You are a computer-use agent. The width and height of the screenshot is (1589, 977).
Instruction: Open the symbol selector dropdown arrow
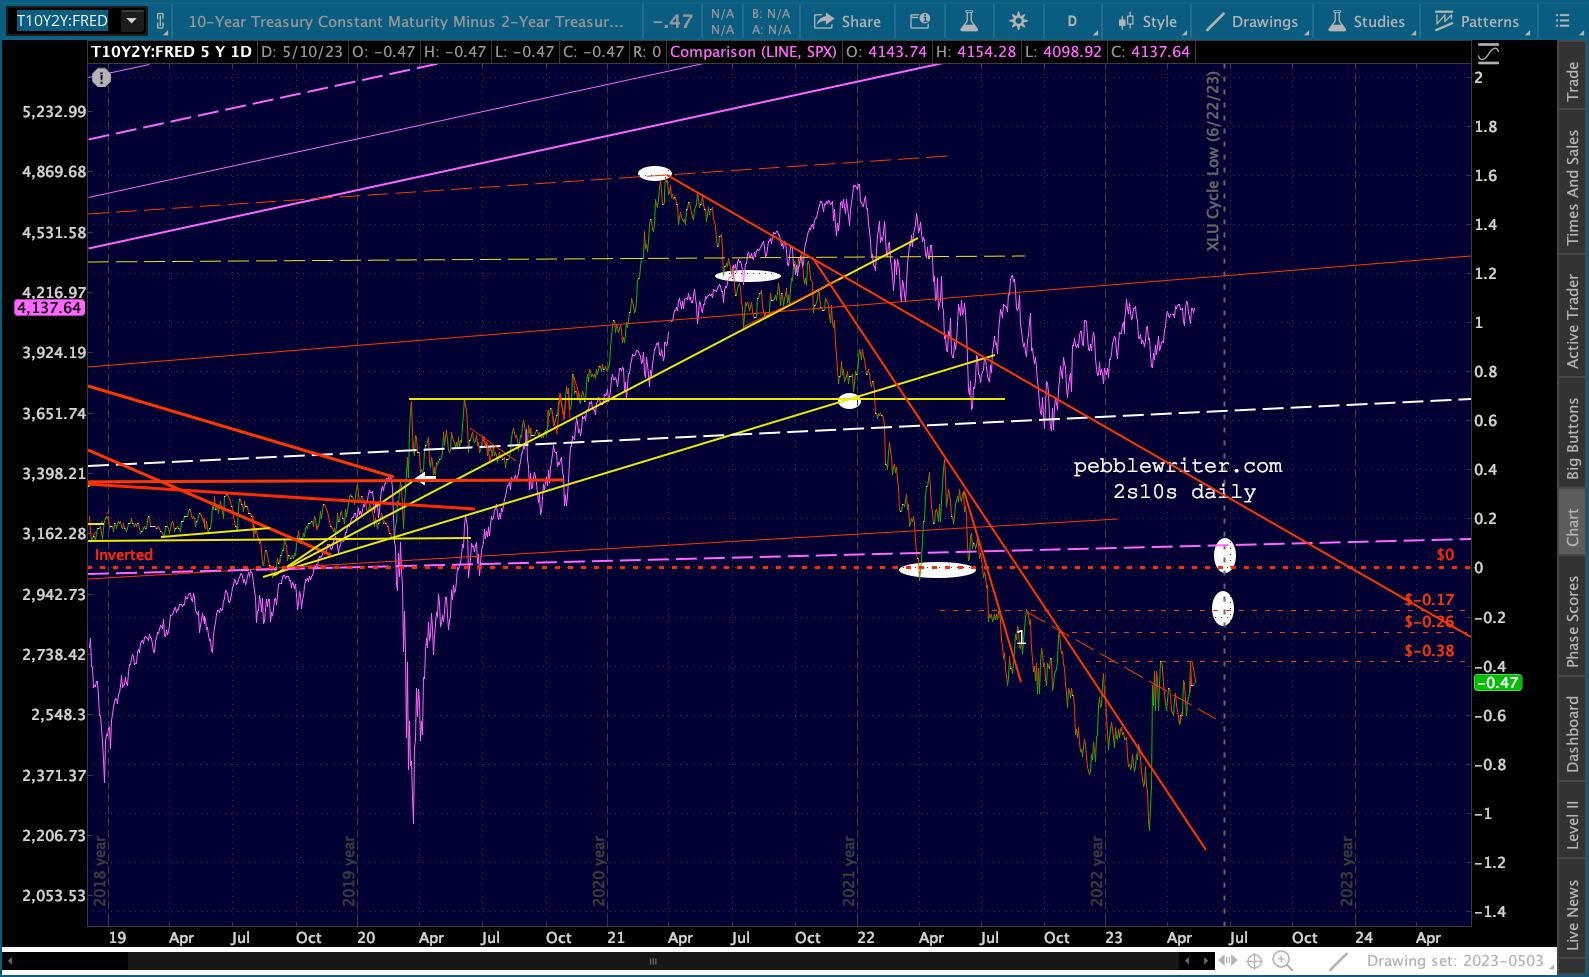pyautogui.click(x=131, y=20)
